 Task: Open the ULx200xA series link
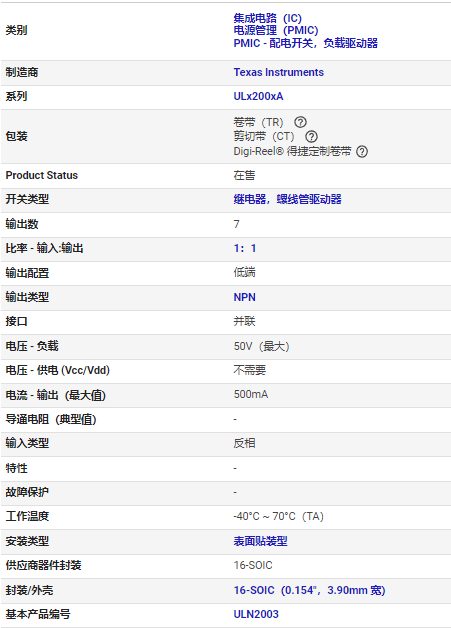tap(258, 97)
